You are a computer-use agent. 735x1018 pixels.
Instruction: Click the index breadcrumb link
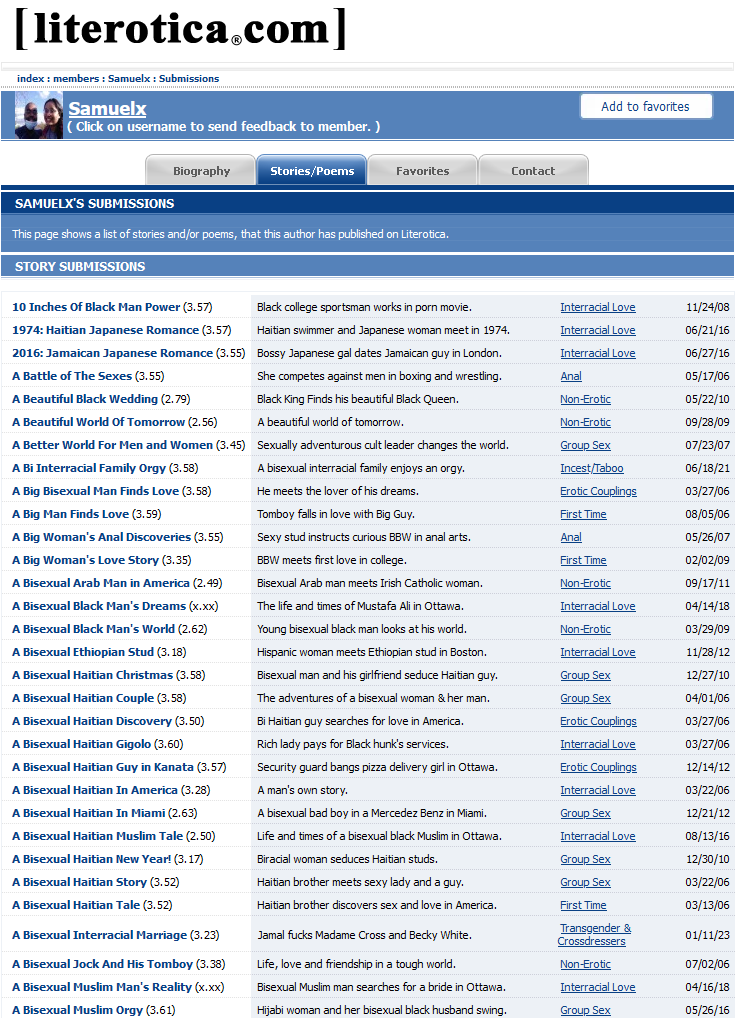point(31,79)
